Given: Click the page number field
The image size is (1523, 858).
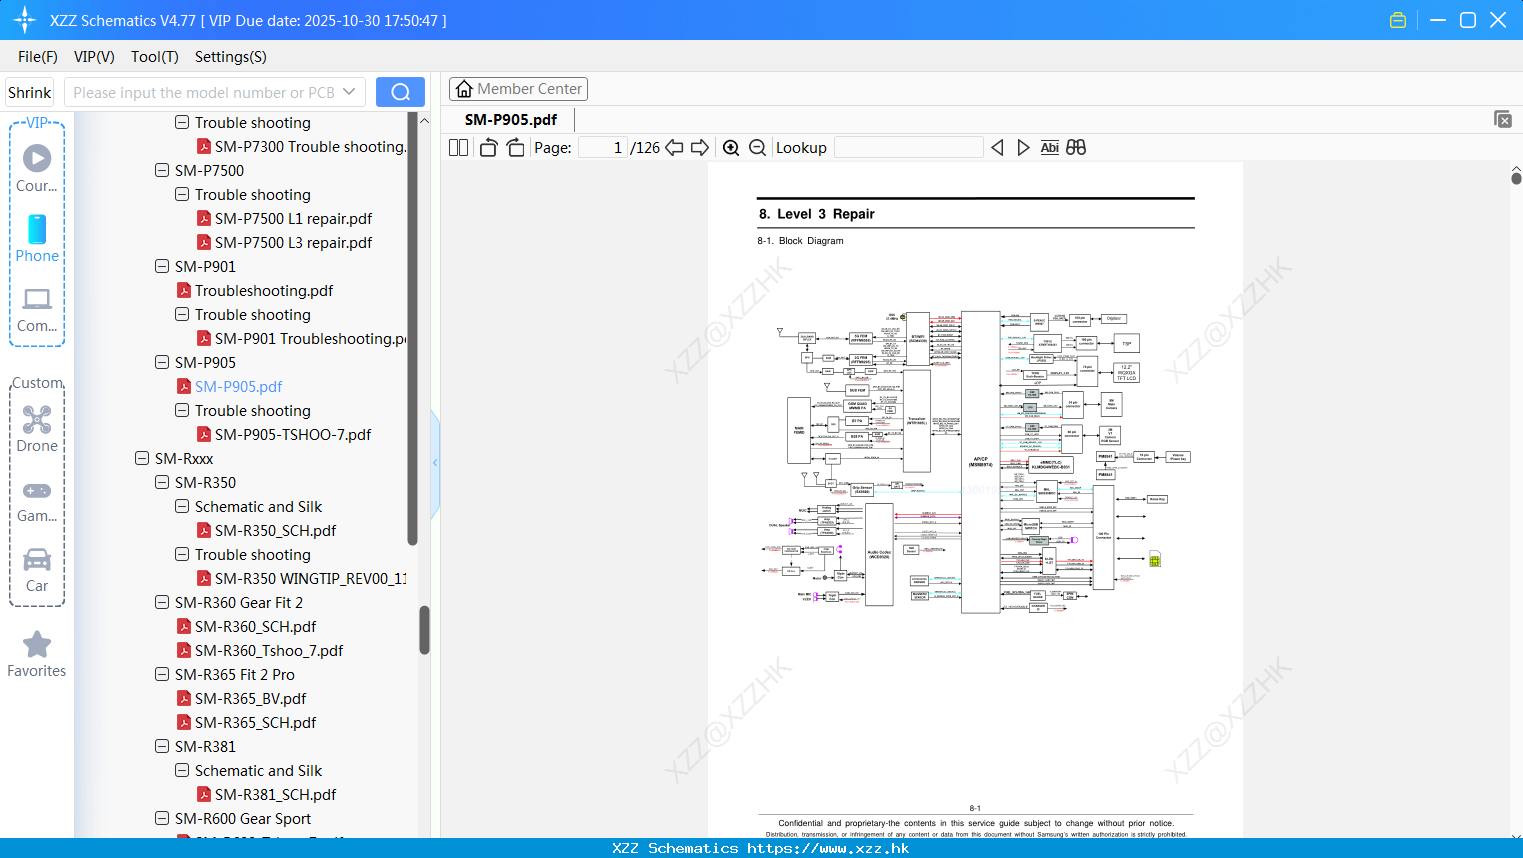Looking at the screenshot, I should 603,147.
